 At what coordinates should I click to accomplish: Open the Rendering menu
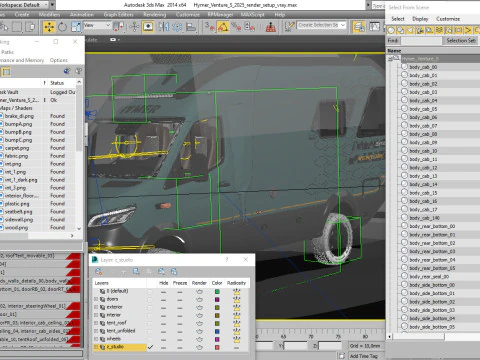pos(155,14)
